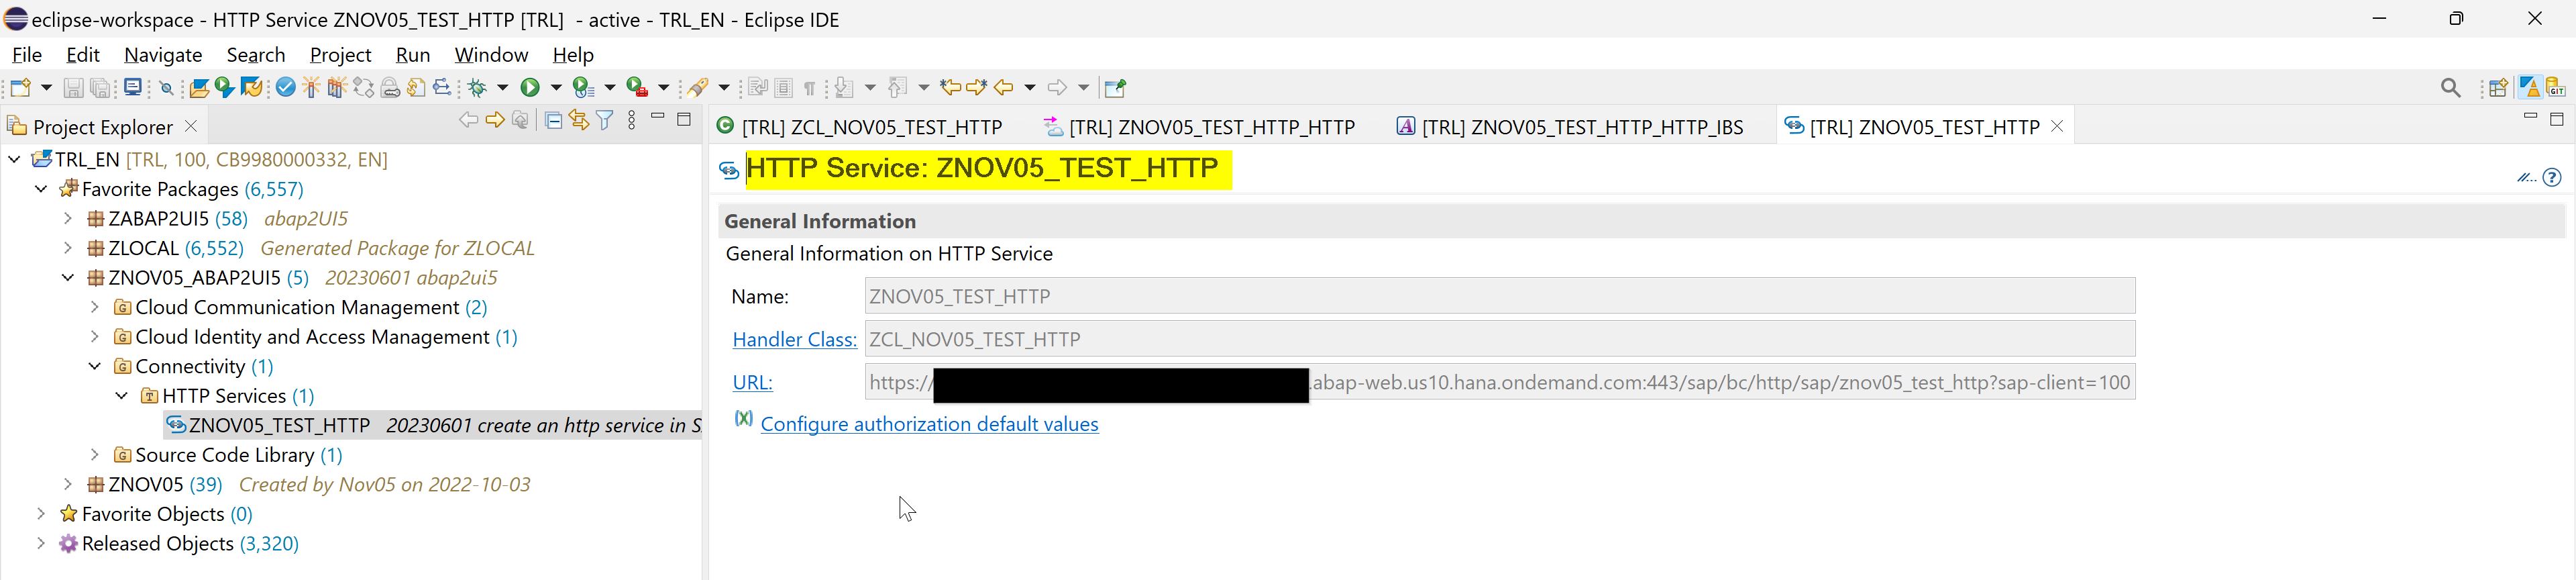Viewport: 2576px width, 580px height.
Task: Select ZNOV05_TEST_HTTP in the project tree
Action: (x=432, y=425)
